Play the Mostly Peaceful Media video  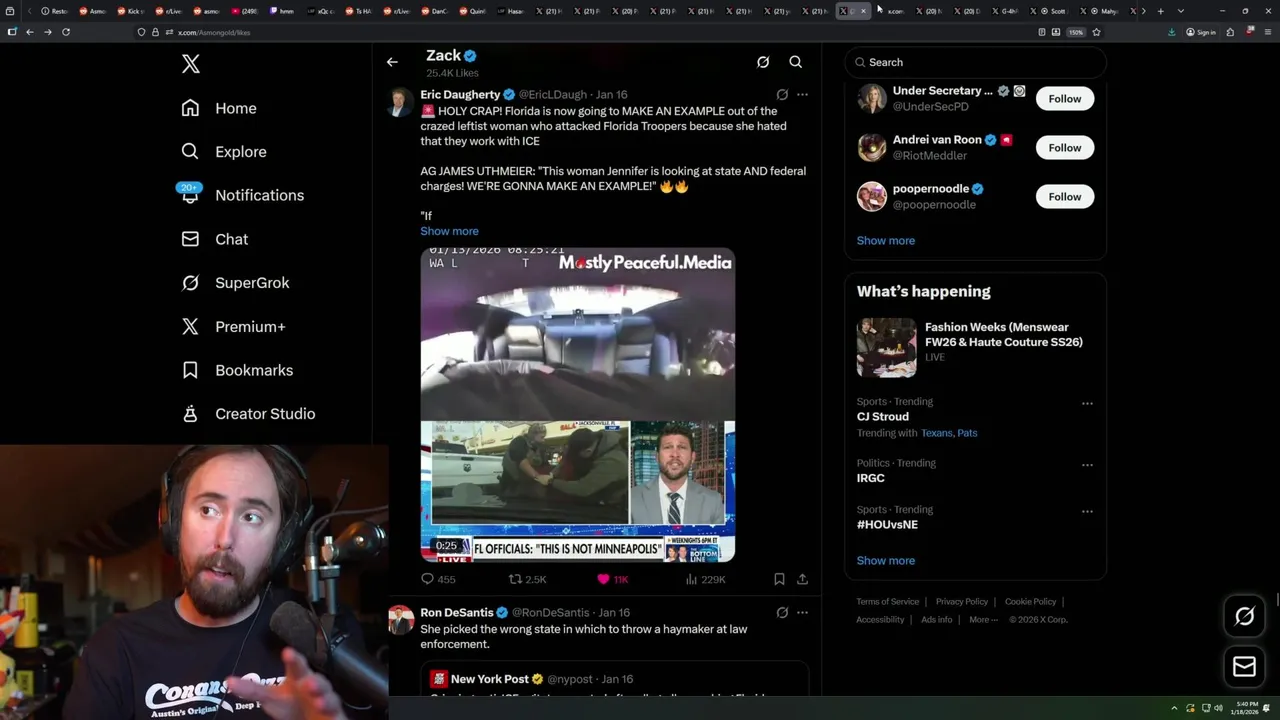click(577, 405)
